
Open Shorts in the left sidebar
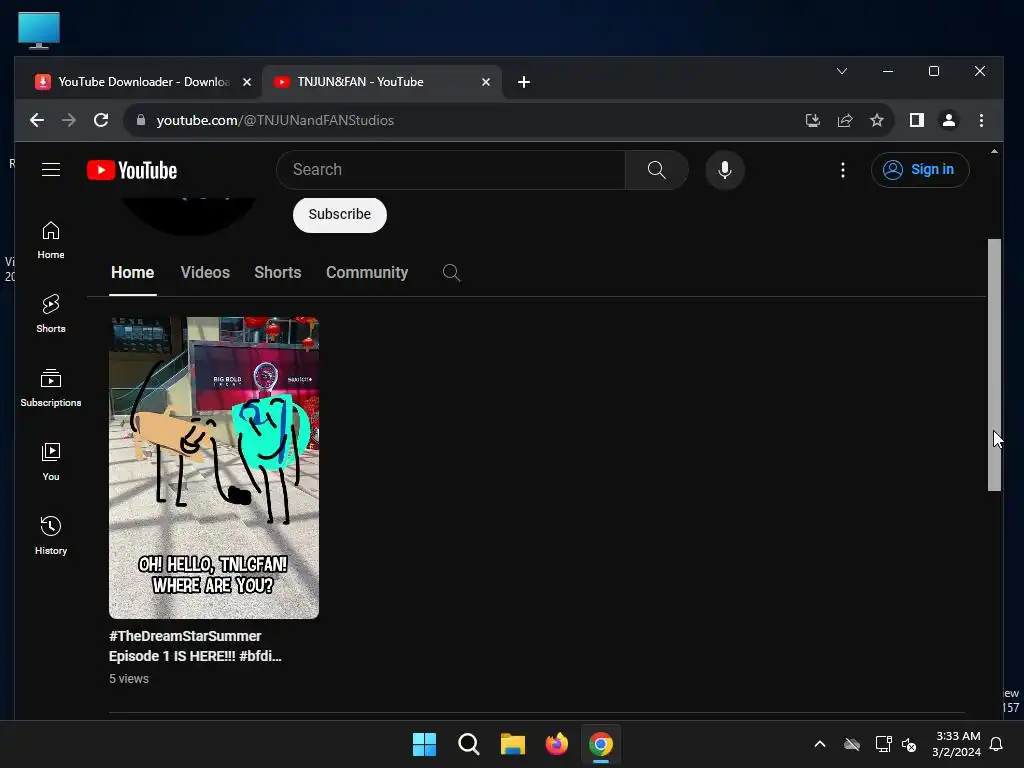[51, 313]
